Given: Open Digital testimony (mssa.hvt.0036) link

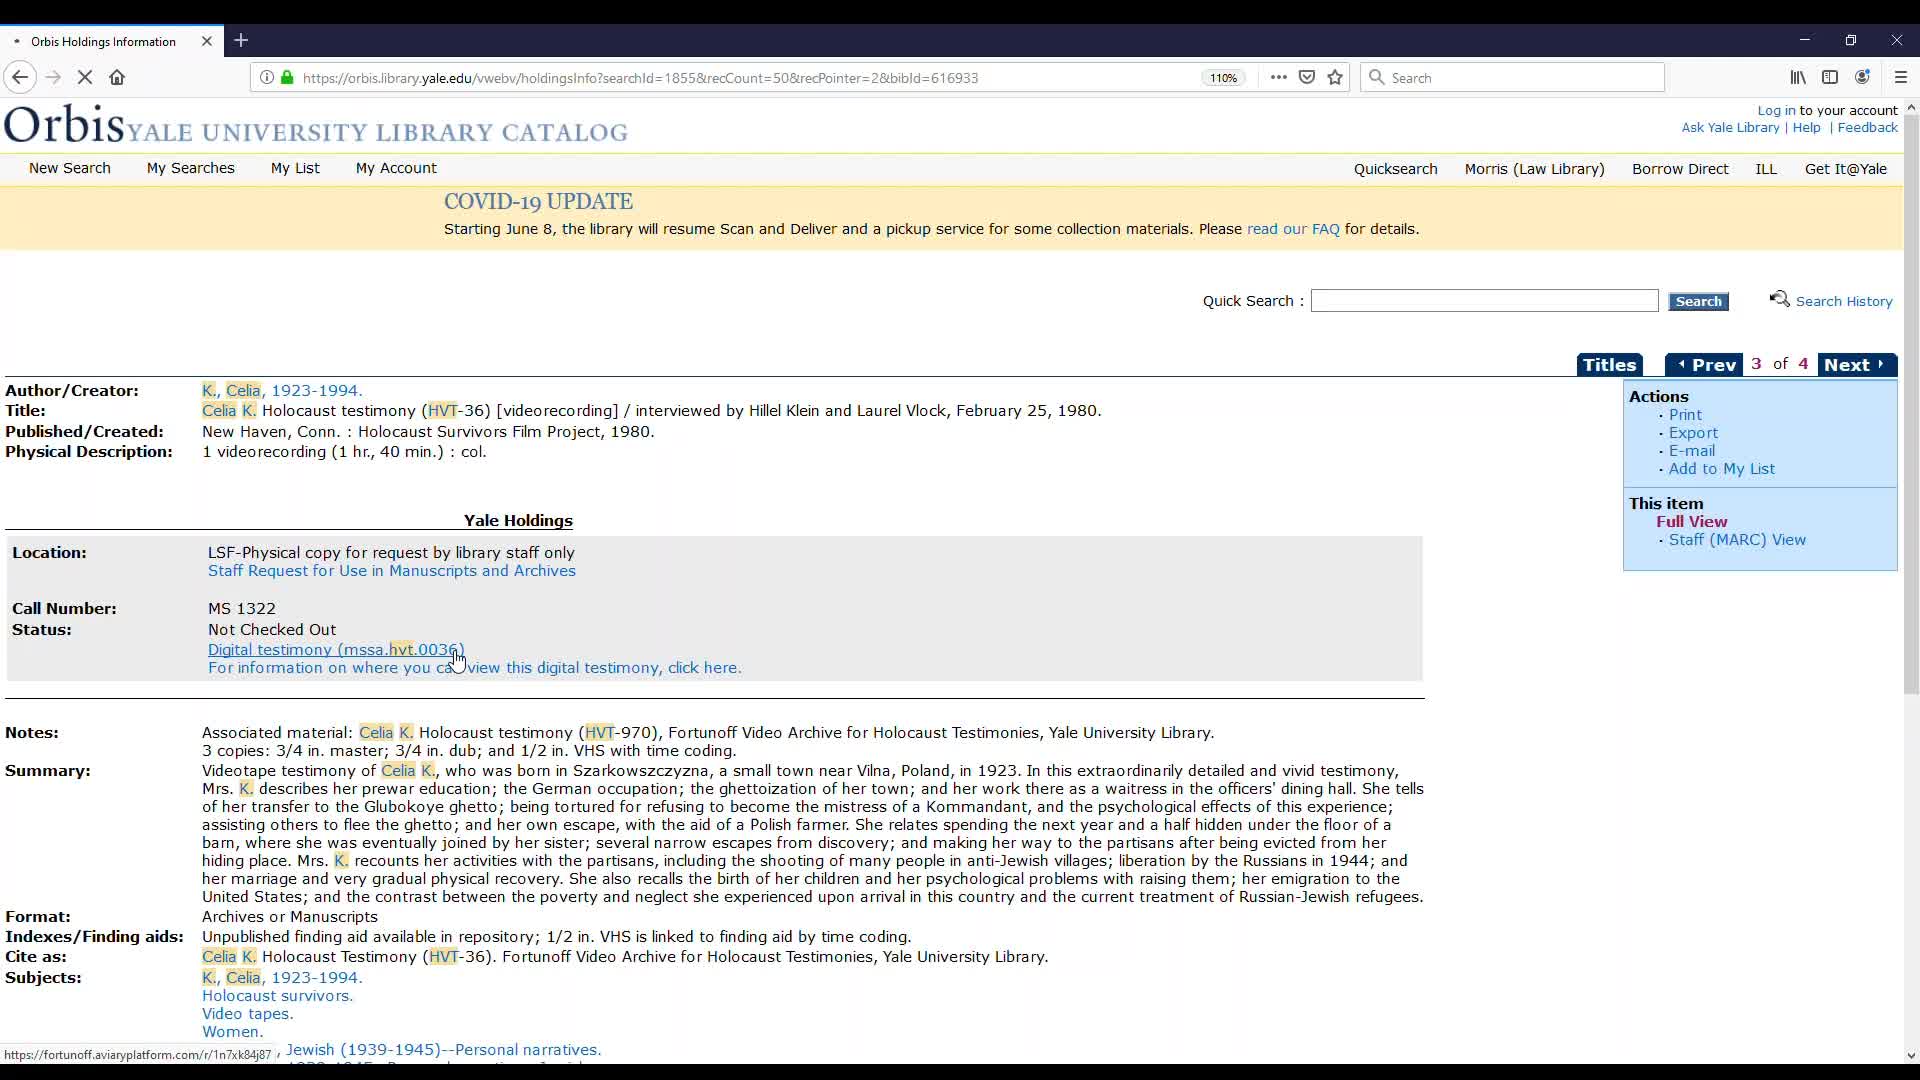Looking at the screenshot, I should pos(336,650).
